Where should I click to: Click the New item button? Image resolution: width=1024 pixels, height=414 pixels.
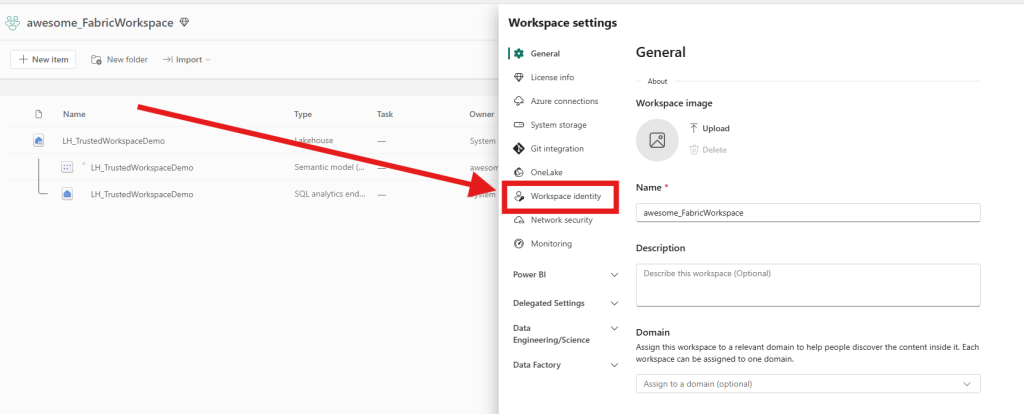pyautogui.click(x=43, y=59)
